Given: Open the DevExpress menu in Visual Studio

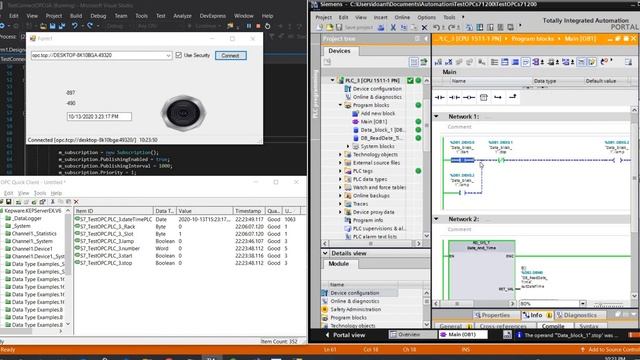Looking at the screenshot, I should (x=212, y=16).
